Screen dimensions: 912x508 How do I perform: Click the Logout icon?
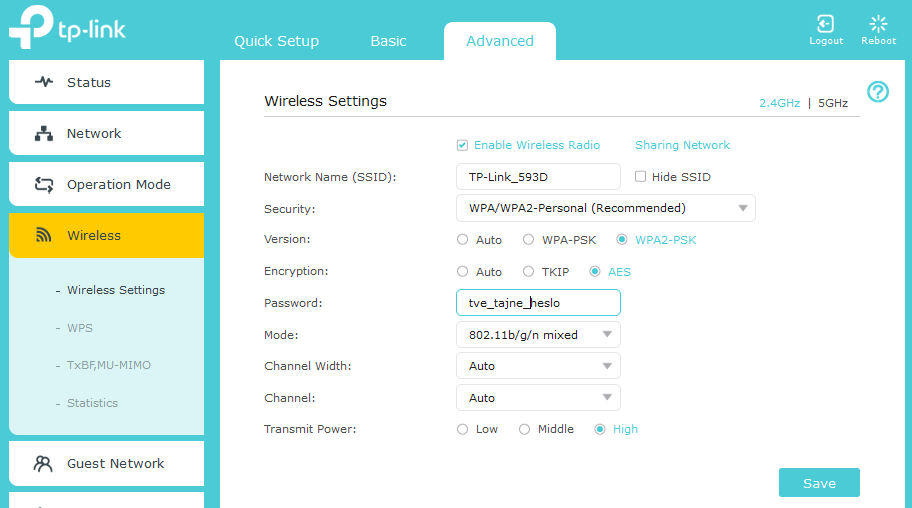pyautogui.click(x=825, y=24)
